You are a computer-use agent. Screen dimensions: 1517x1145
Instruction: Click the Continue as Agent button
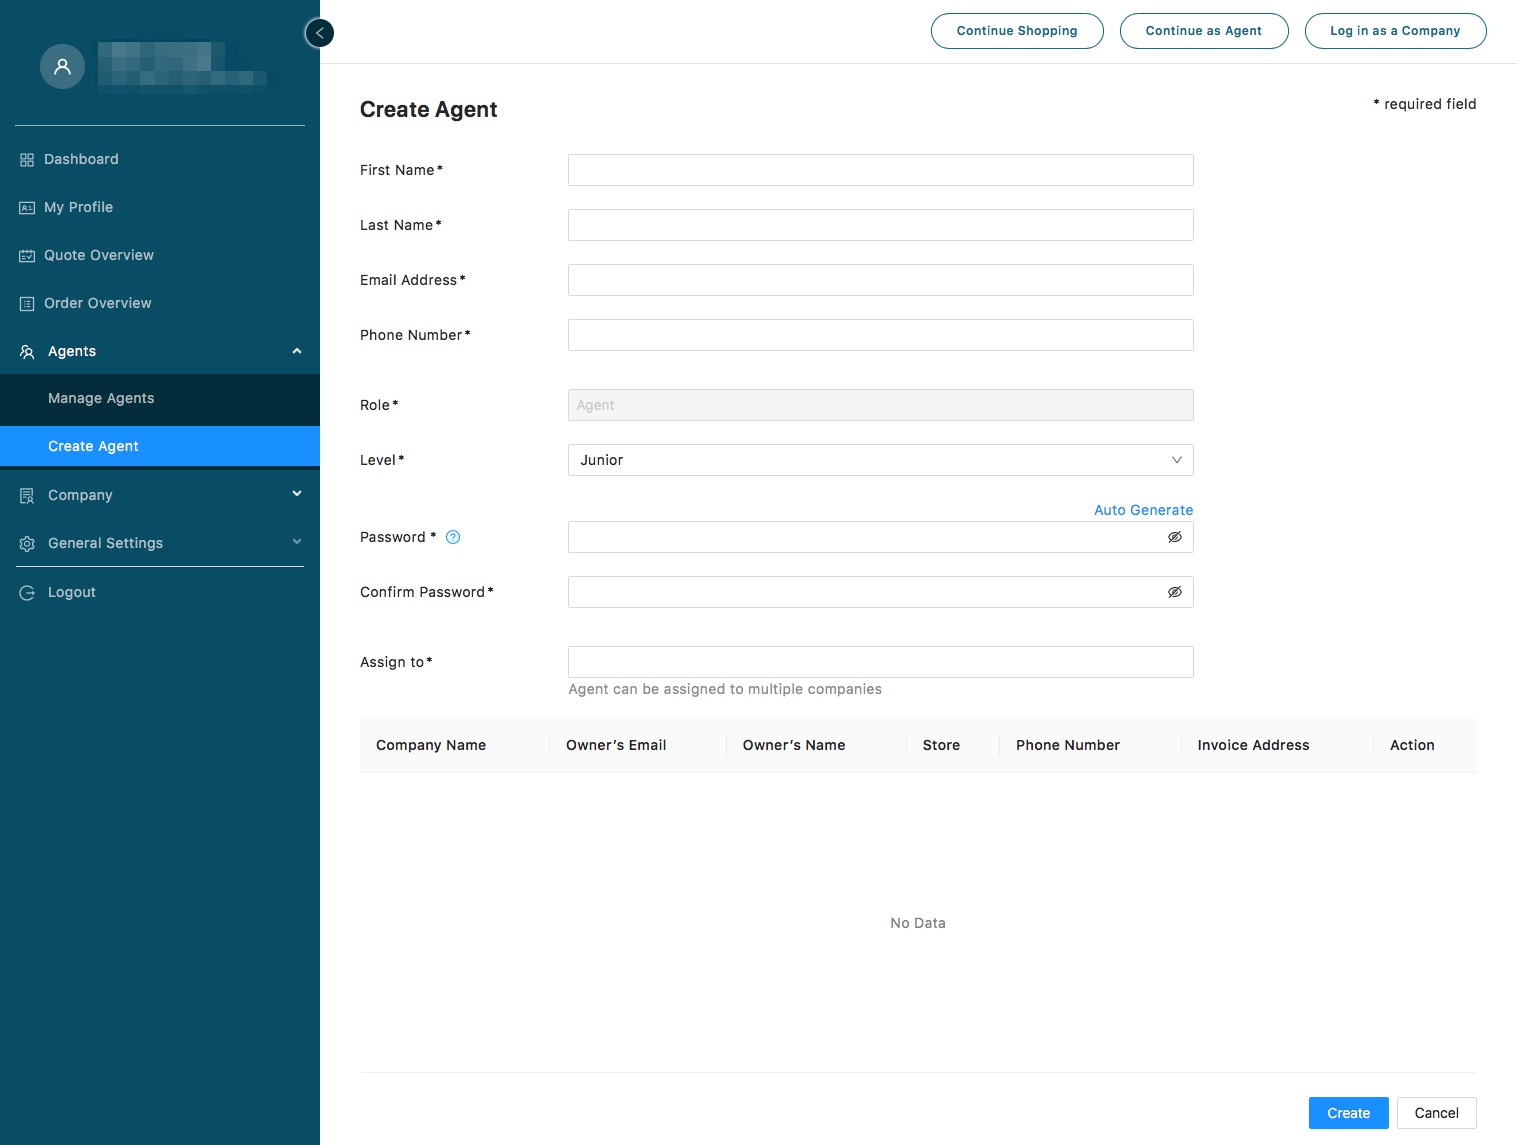coord(1203,31)
